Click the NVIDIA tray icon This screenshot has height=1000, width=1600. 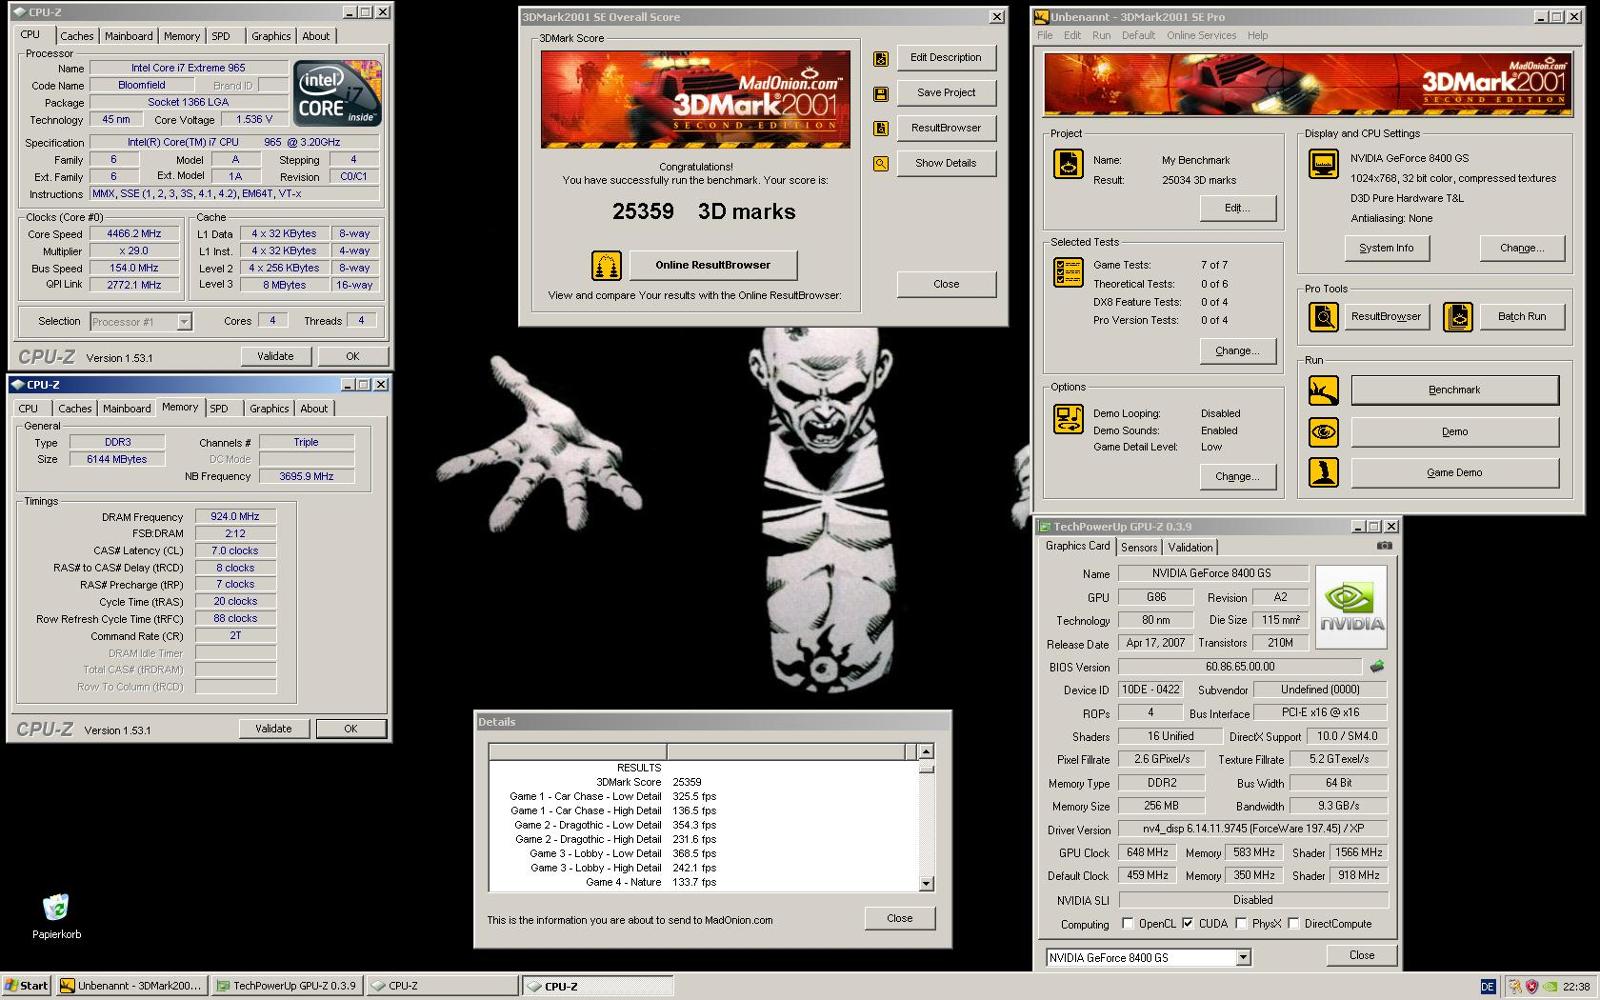pos(1549,986)
